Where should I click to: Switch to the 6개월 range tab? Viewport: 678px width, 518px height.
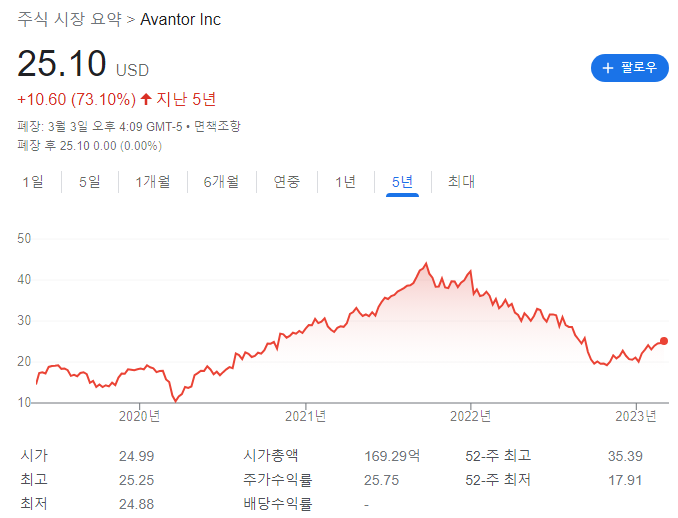coord(221,182)
